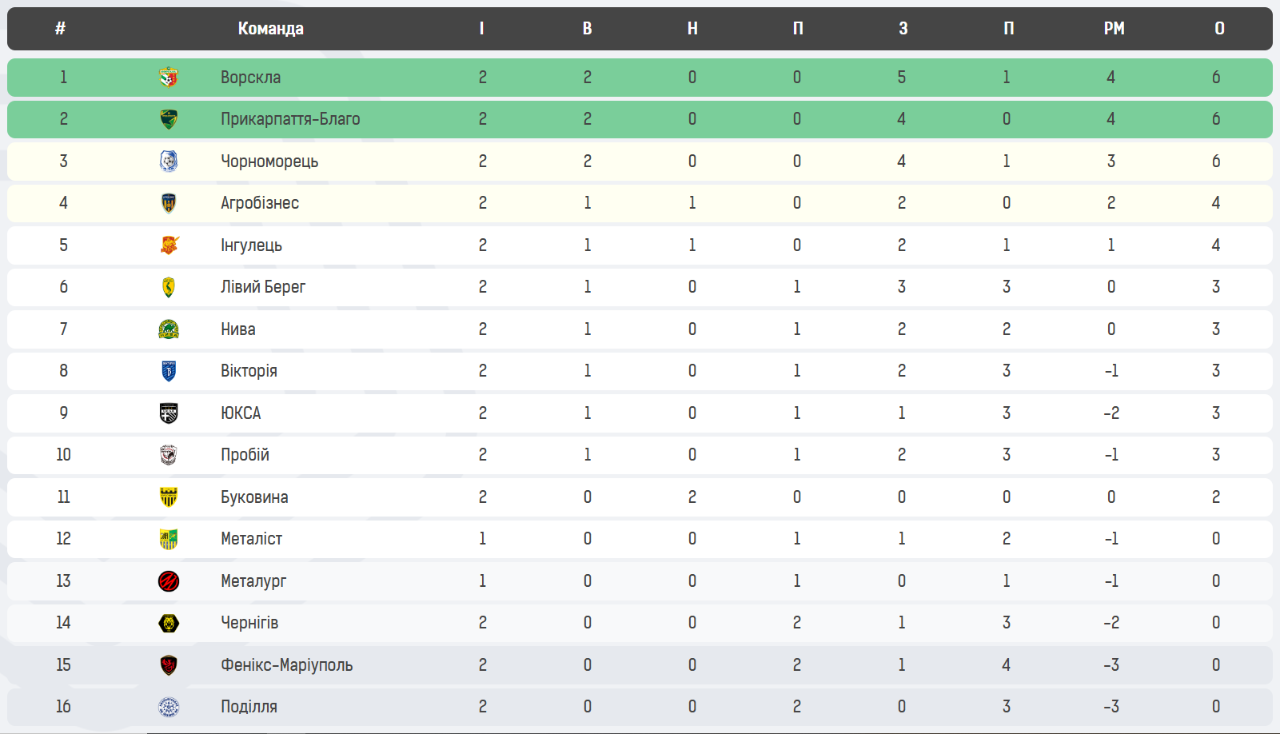Click the Інгулець team logo
This screenshot has width=1280, height=734.
point(169,245)
